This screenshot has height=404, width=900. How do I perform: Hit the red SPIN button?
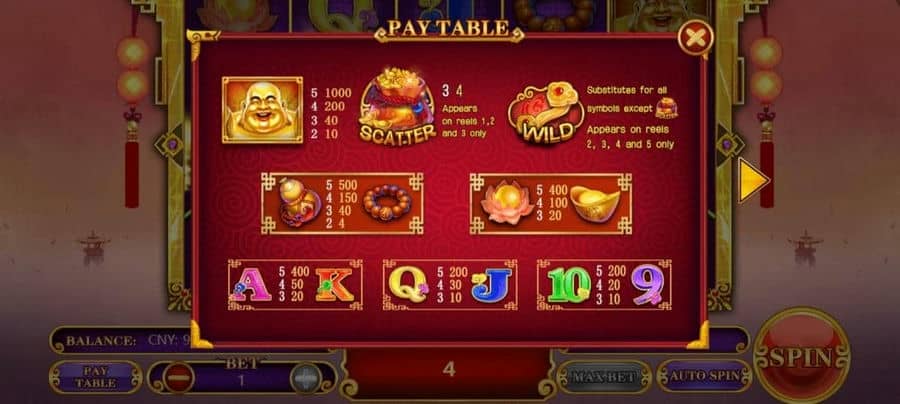click(802, 356)
